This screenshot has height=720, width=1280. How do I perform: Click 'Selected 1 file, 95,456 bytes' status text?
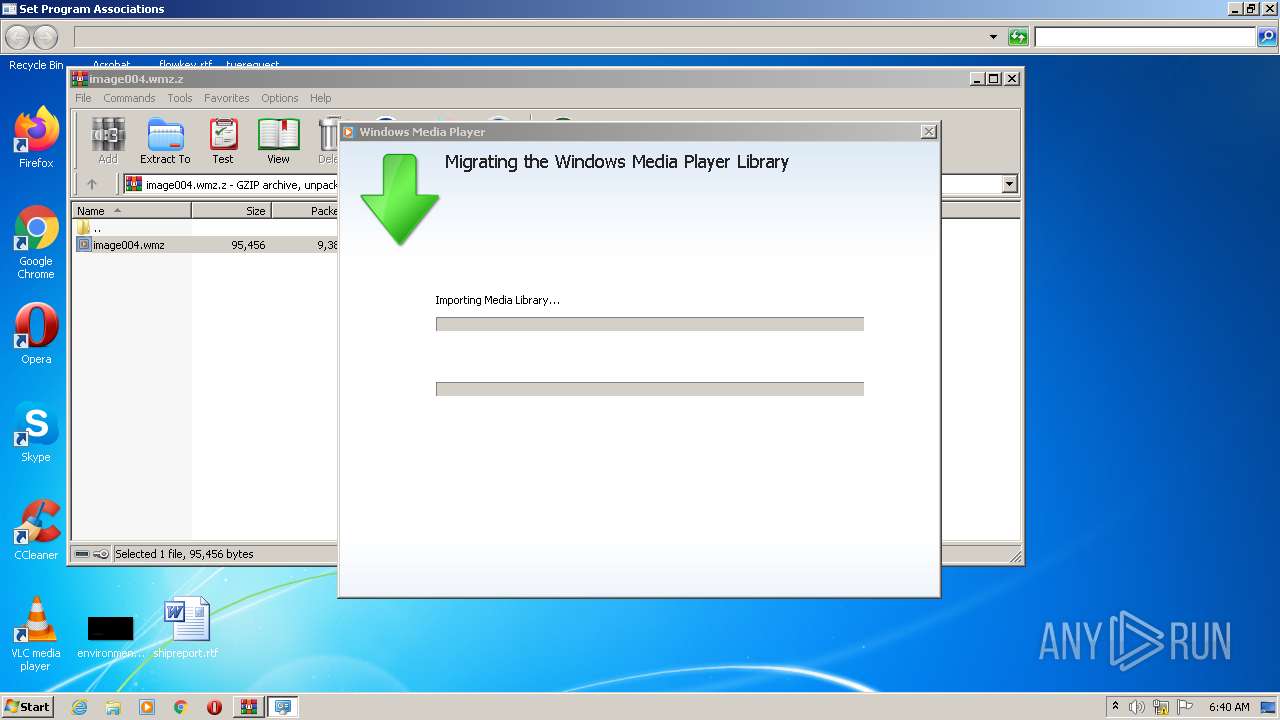click(x=184, y=554)
